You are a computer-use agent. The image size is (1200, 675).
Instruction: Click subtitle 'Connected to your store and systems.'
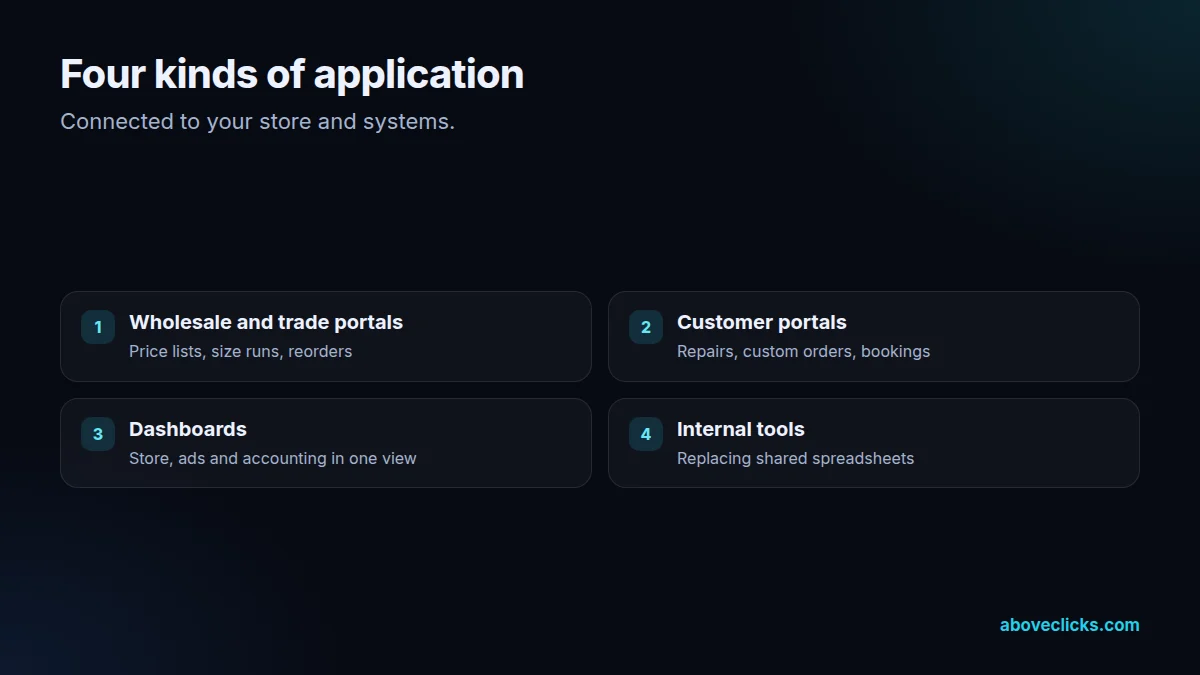[257, 122]
